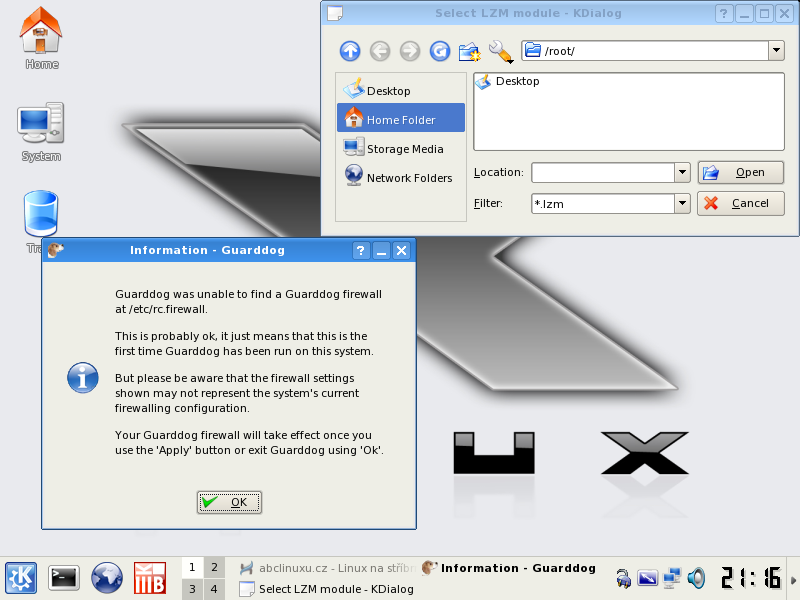Click the panel hide arrow at the edge
The image size is (800, 600).
point(793,580)
